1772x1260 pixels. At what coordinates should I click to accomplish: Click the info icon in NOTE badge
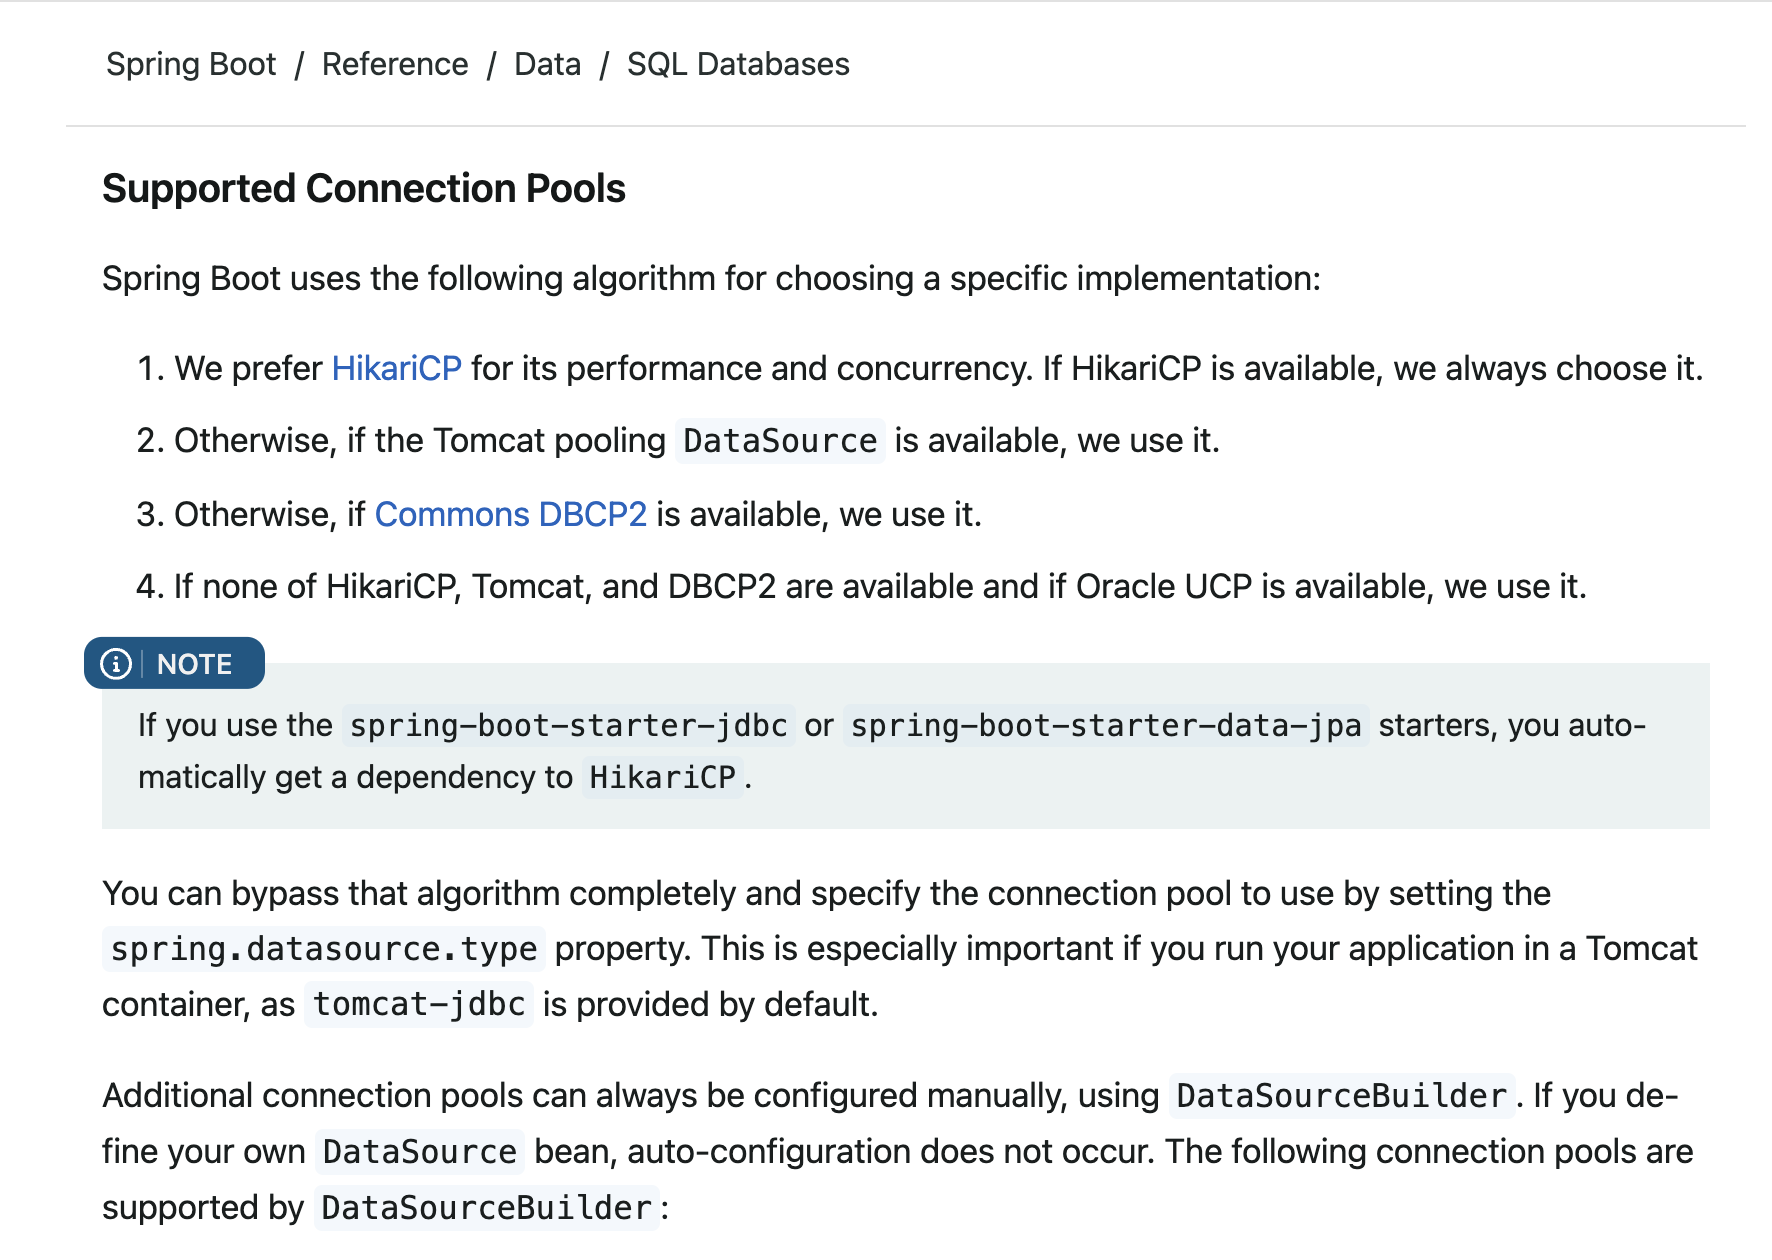click(116, 664)
